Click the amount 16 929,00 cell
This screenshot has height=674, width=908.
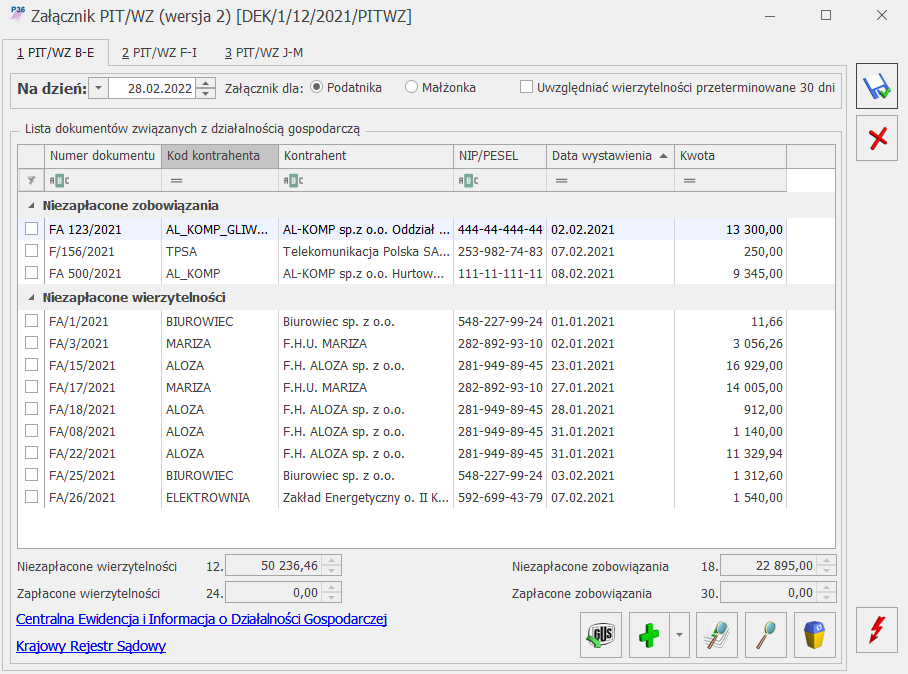730,365
